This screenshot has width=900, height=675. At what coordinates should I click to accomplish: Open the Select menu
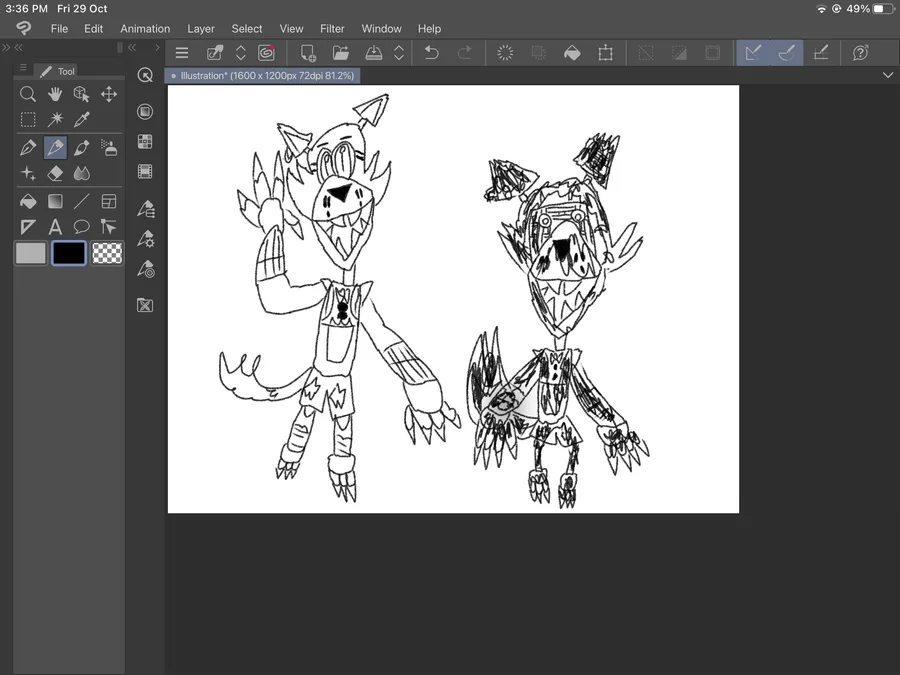247,29
